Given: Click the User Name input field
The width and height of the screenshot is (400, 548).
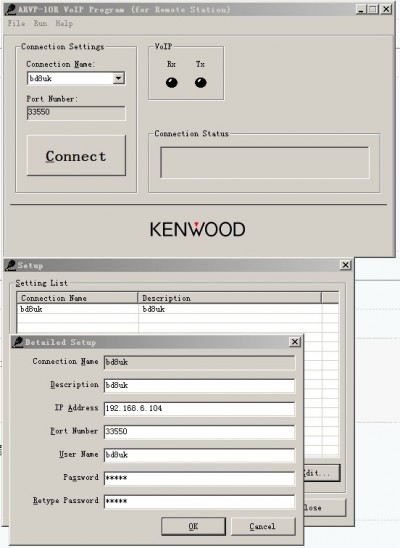Looking at the screenshot, I should click(199, 455).
